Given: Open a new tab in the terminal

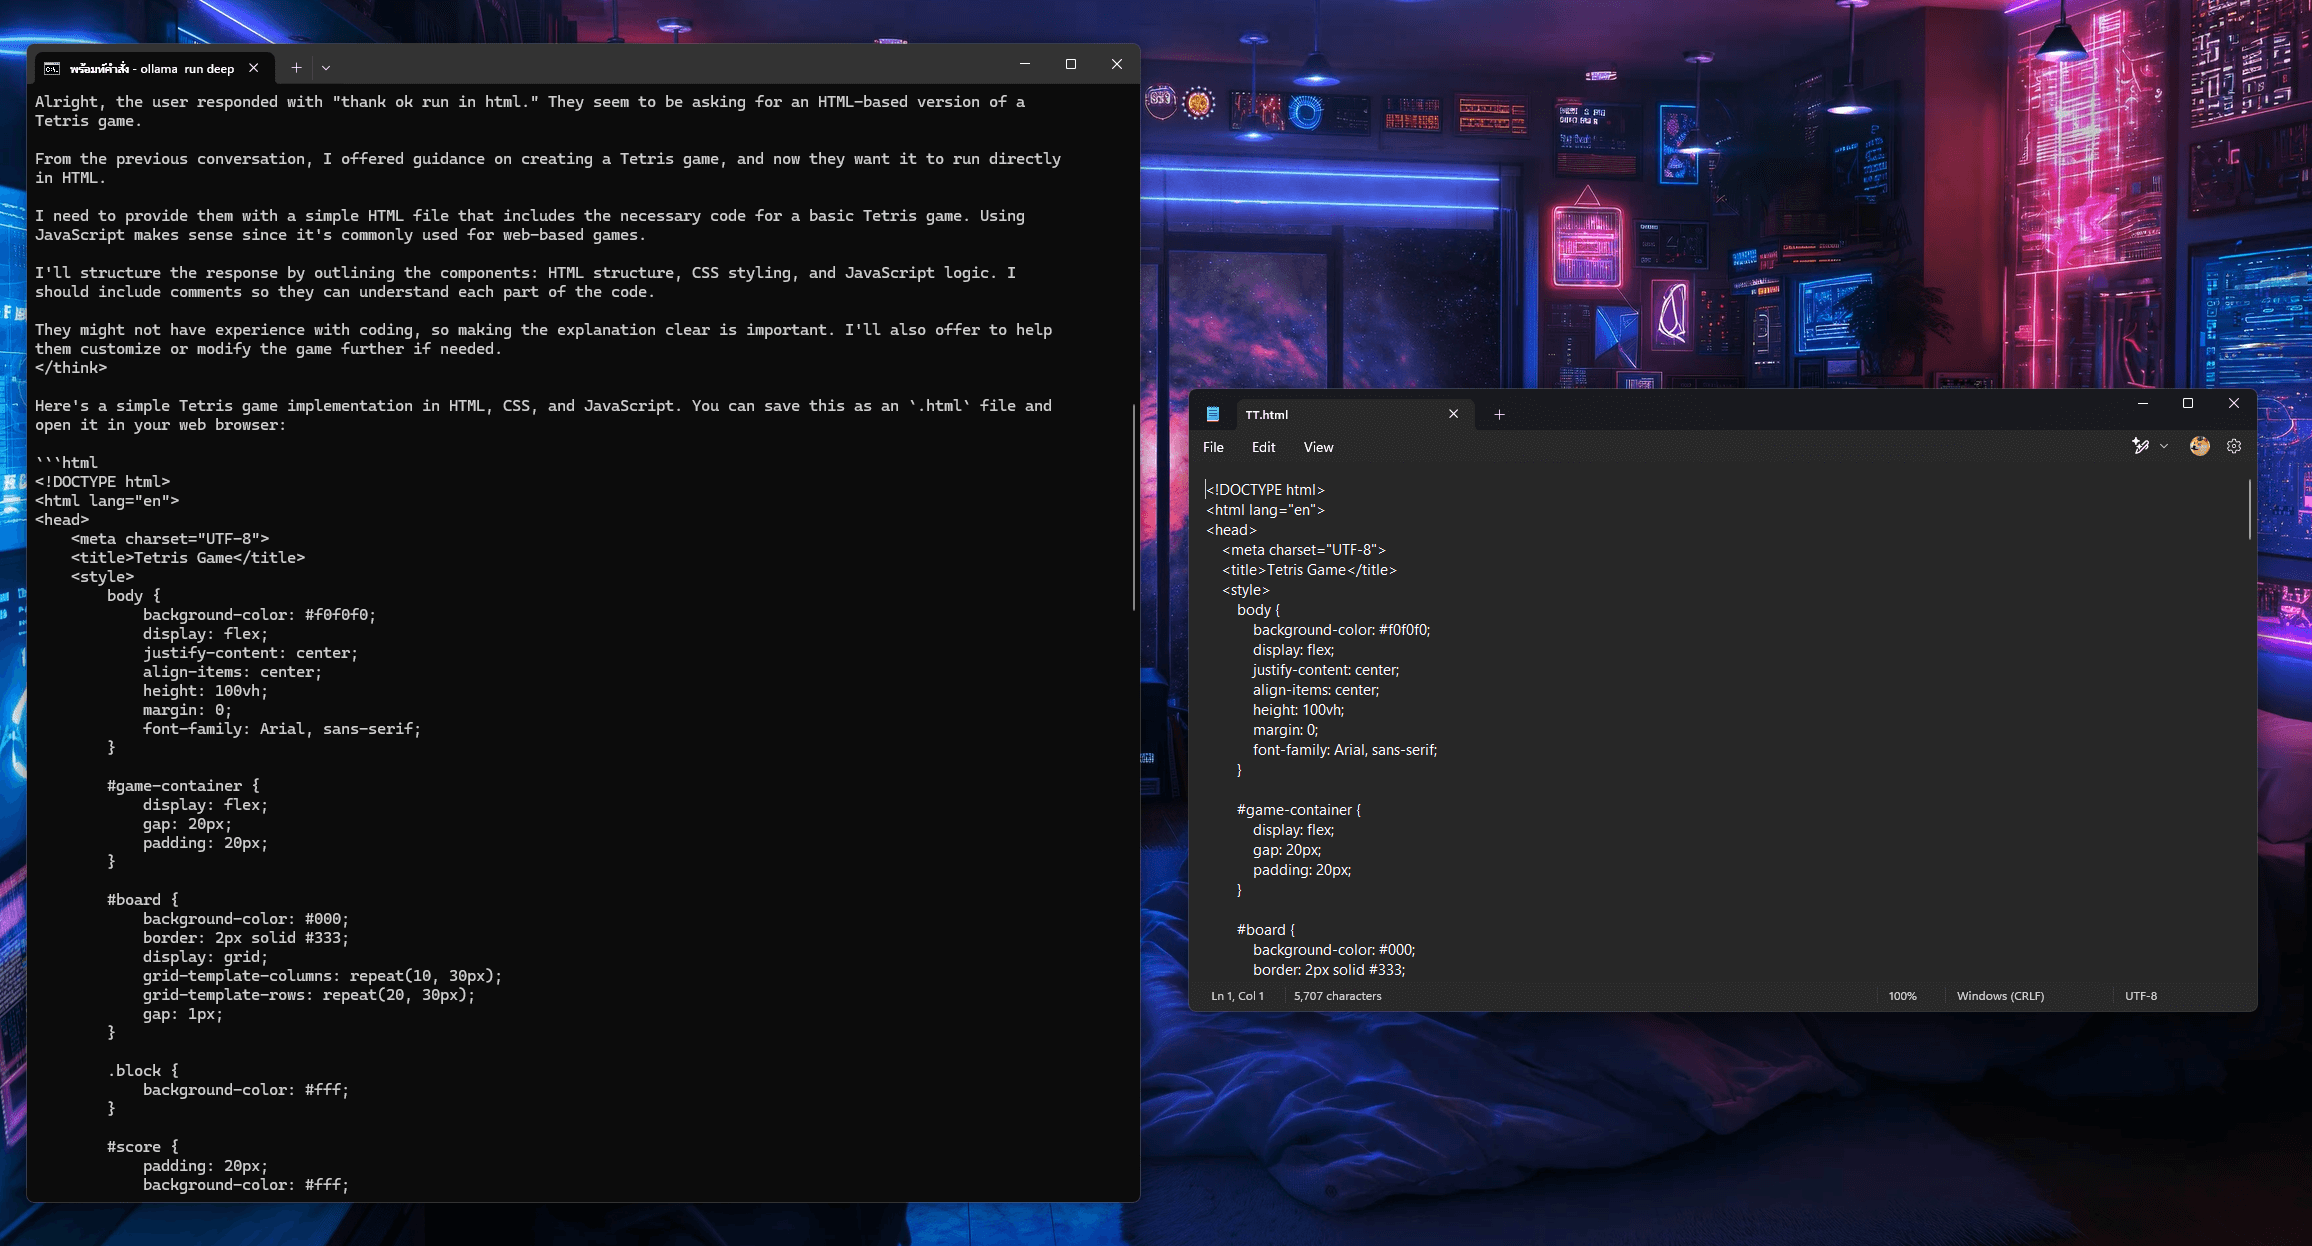Looking at the screenshot, I should point(296,68).
